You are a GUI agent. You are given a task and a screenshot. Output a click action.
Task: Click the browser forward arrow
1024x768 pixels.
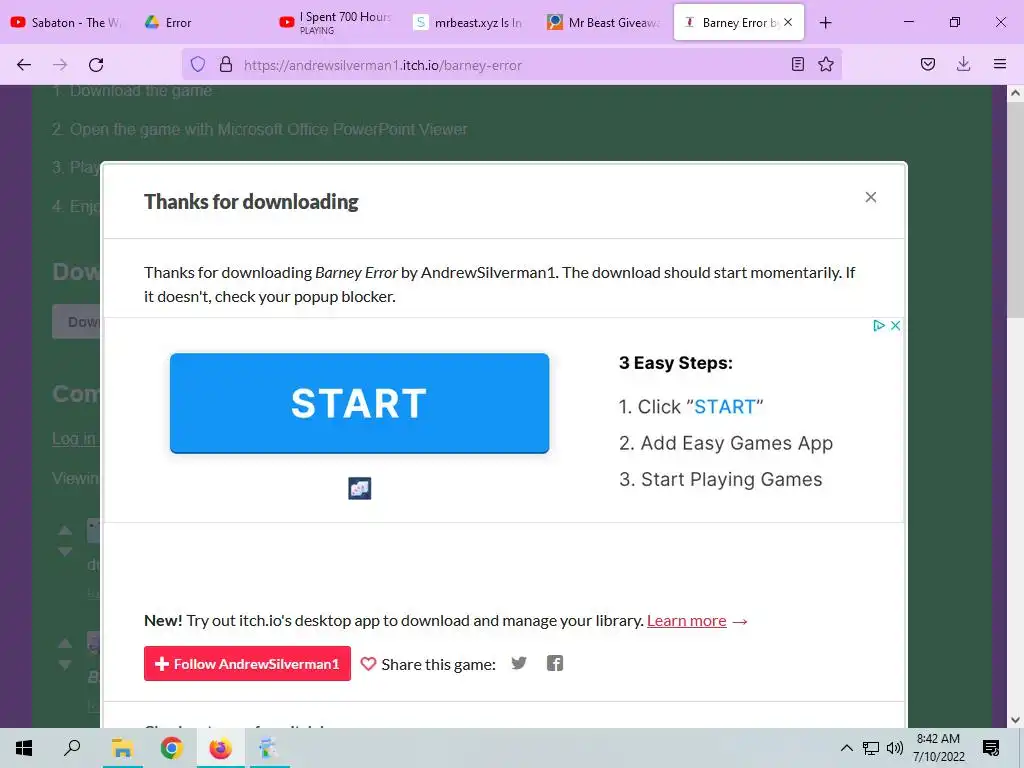tap(60, 65)
